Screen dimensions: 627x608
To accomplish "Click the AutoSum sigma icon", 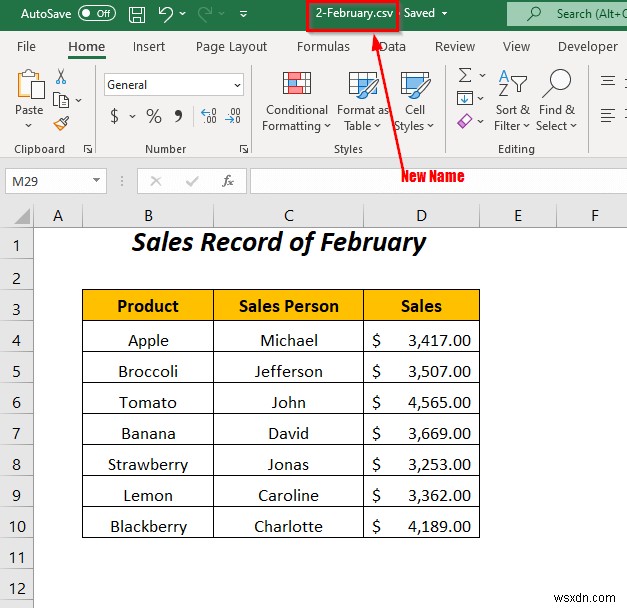I will [465, 76].
